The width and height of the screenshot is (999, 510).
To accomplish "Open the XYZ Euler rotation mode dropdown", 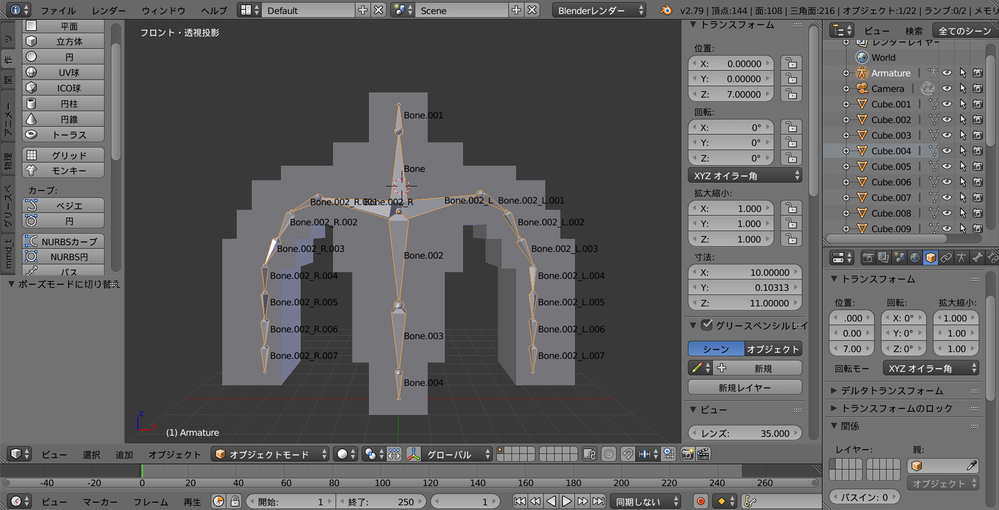I will coord(745,175).
